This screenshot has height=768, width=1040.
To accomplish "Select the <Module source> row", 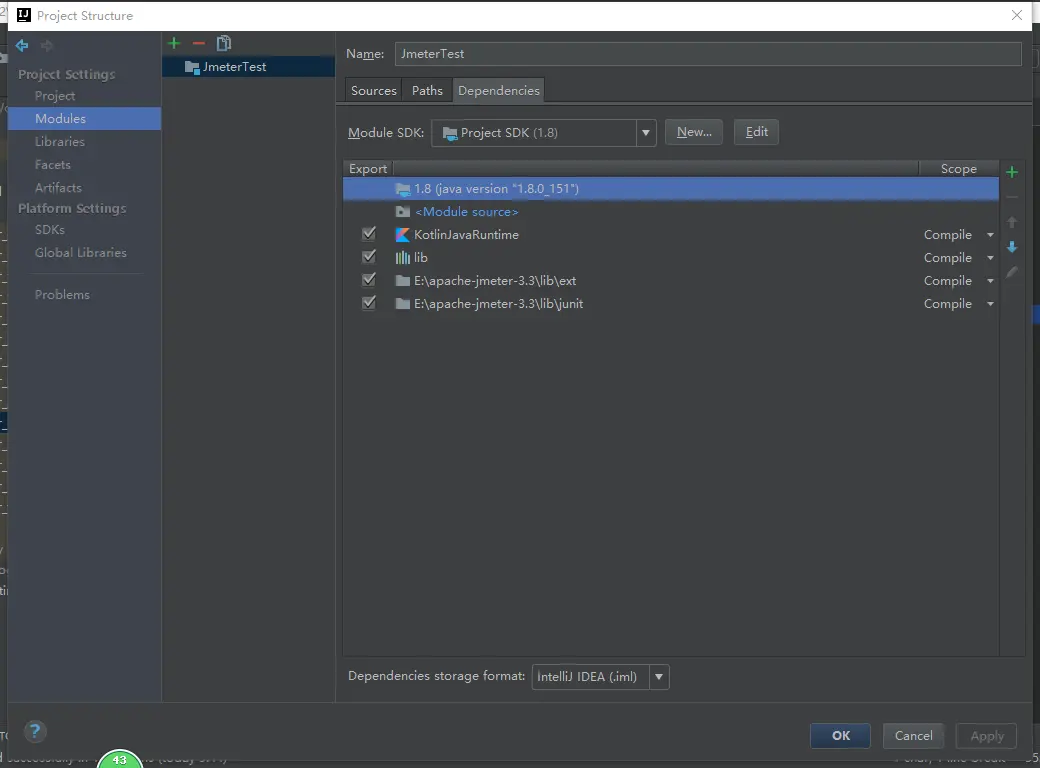I will [x=671, y=212].
